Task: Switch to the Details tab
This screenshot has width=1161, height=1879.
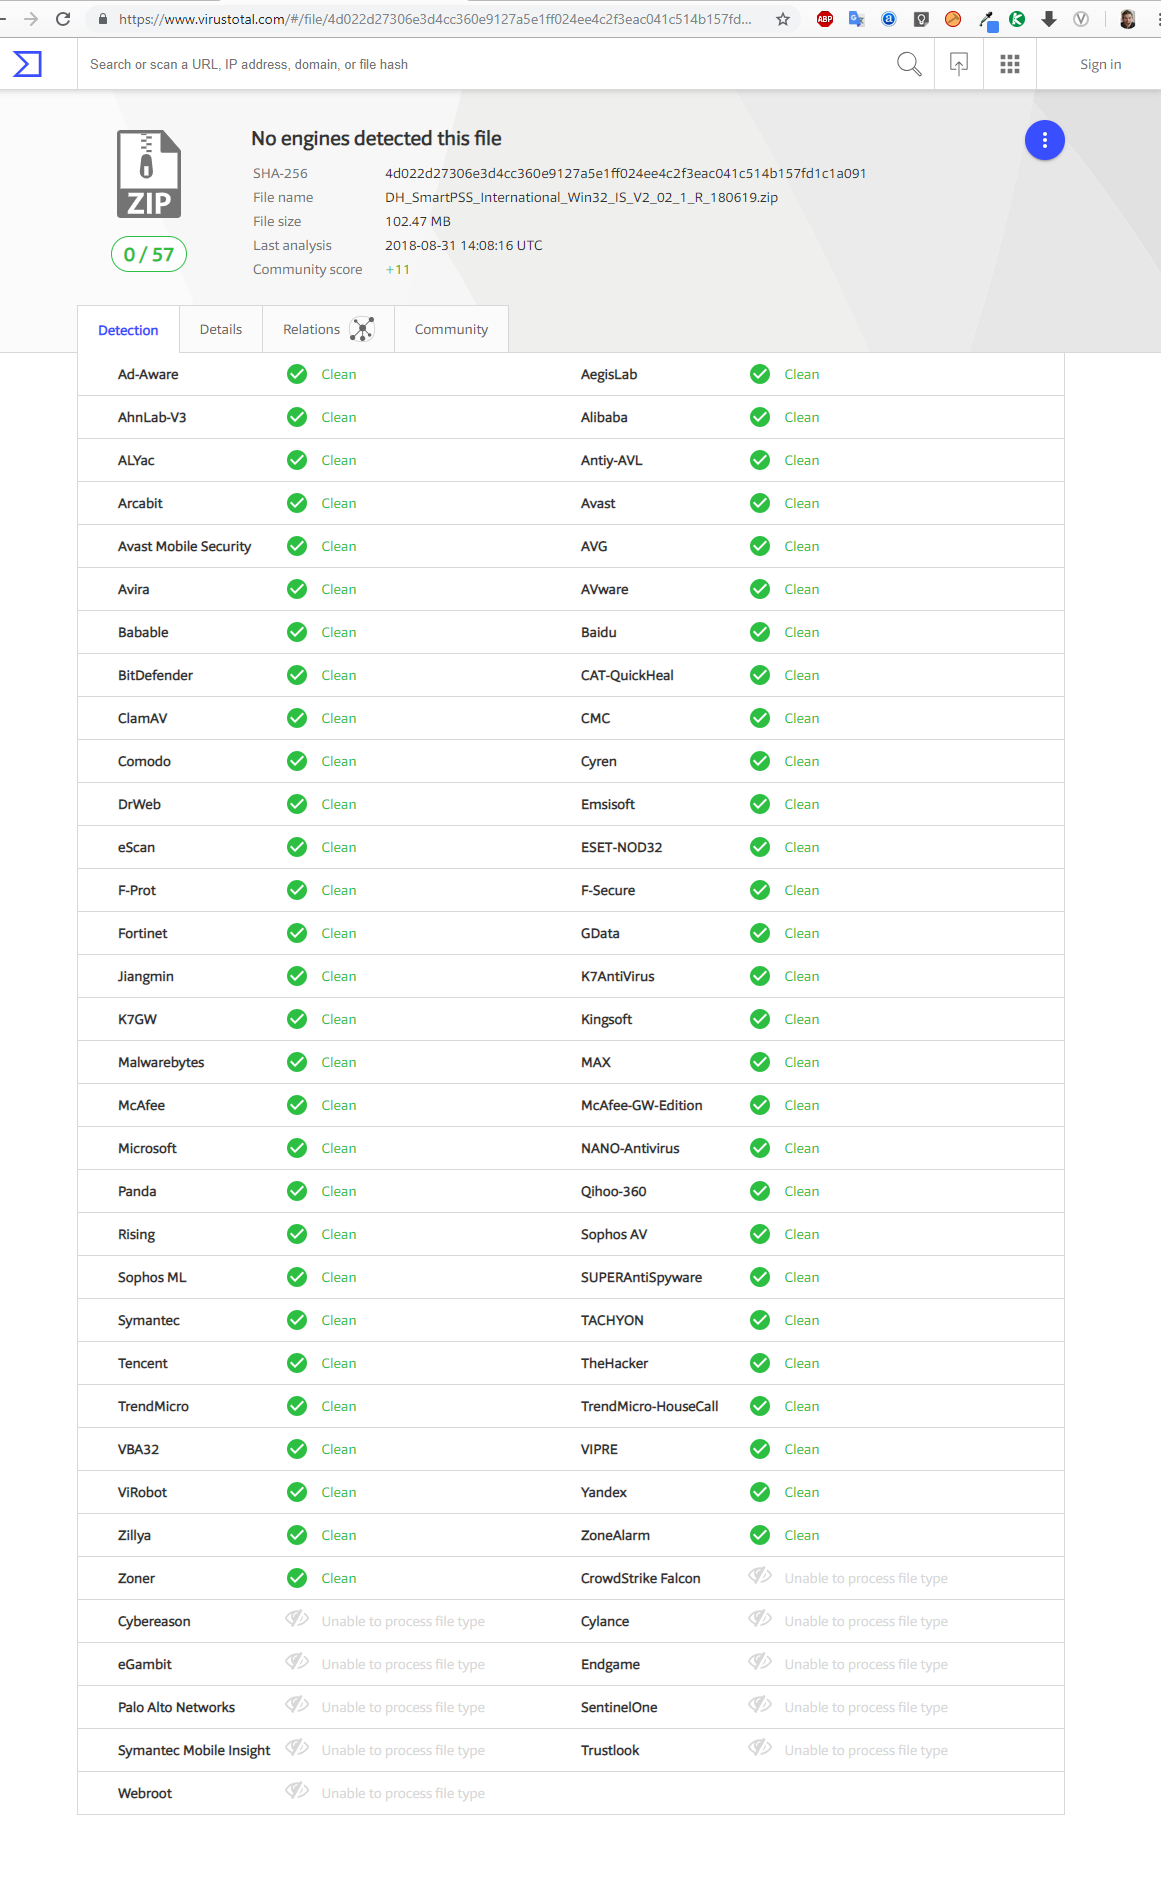Action: (221, 329)
